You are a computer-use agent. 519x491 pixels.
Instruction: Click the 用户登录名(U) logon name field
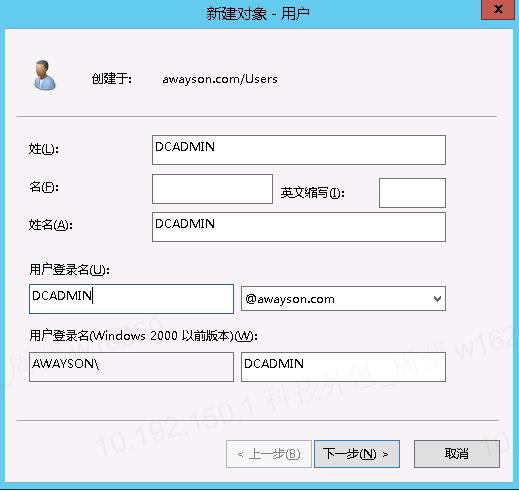pyautogui.click(x=131, y=299)
